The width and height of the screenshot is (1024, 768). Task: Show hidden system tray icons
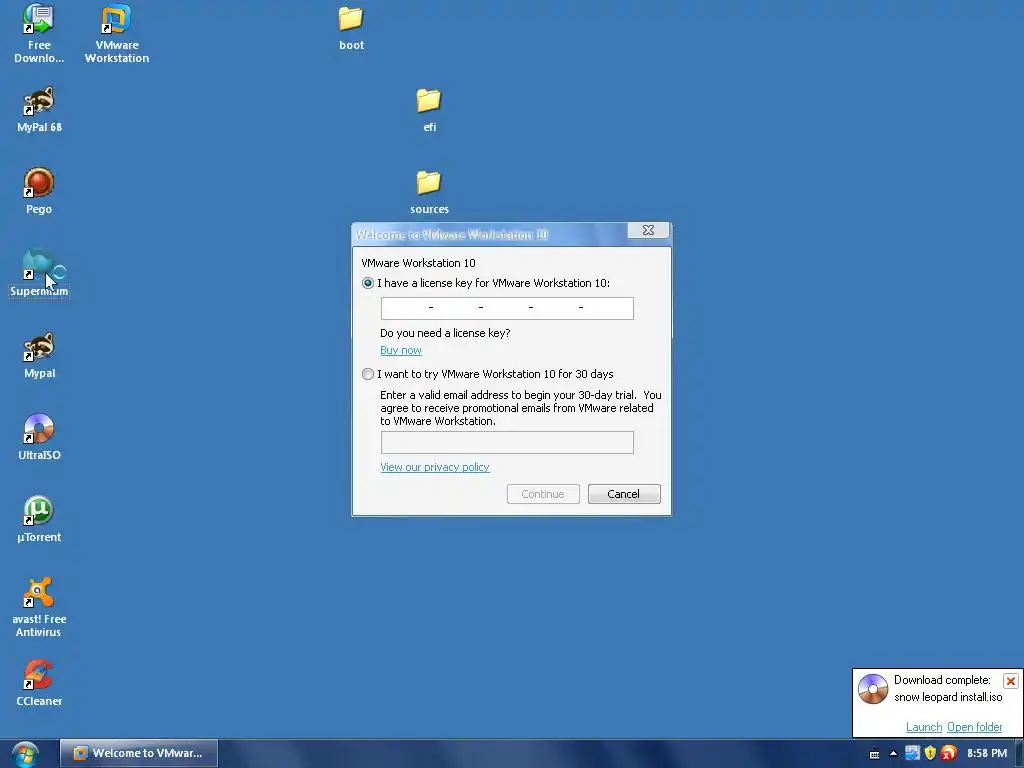coord(893,754)
